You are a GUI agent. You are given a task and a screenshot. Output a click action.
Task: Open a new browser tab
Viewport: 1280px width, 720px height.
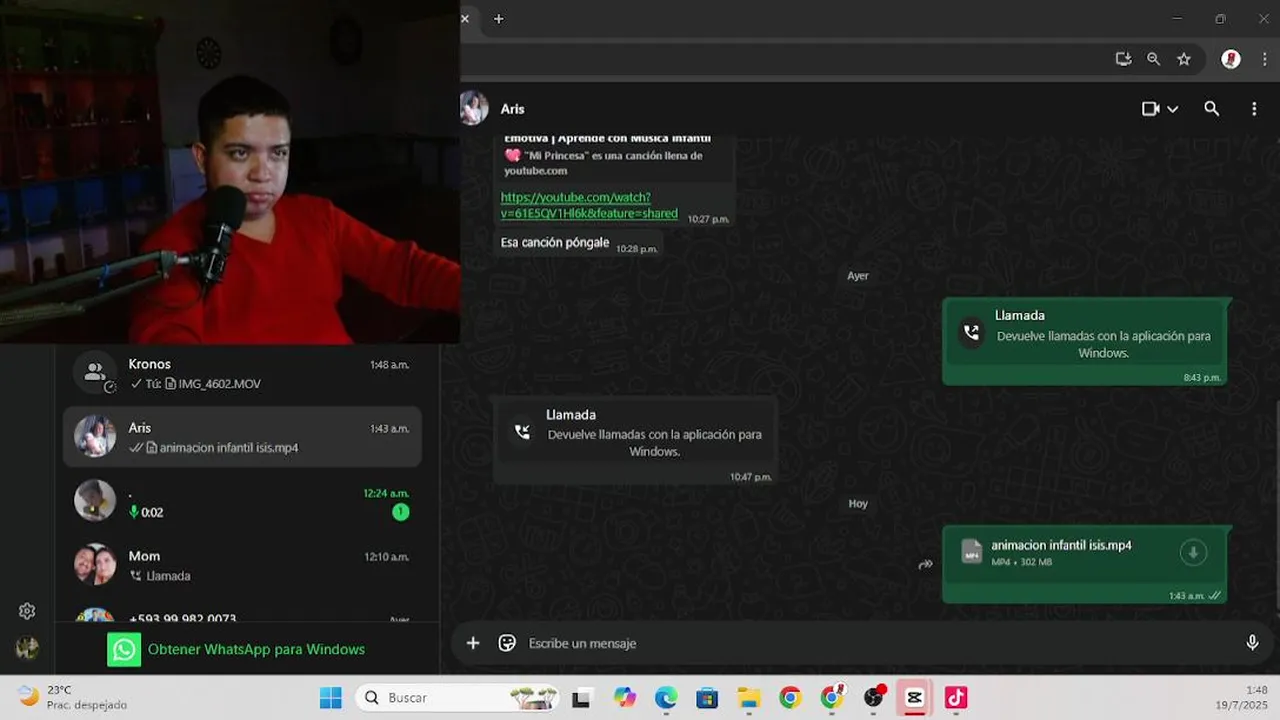pyautogui.click(x=498, y=18)
